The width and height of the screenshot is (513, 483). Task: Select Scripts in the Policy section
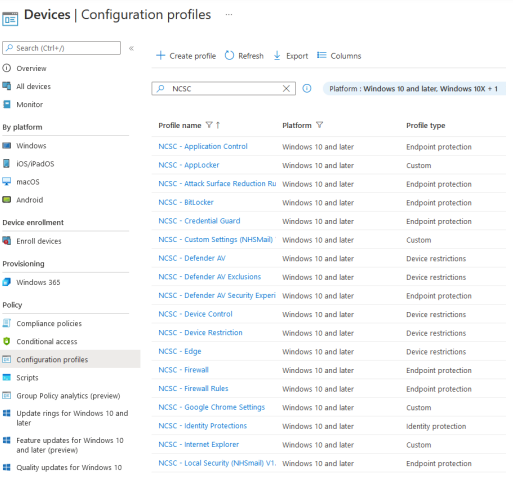tap(27, 378)
